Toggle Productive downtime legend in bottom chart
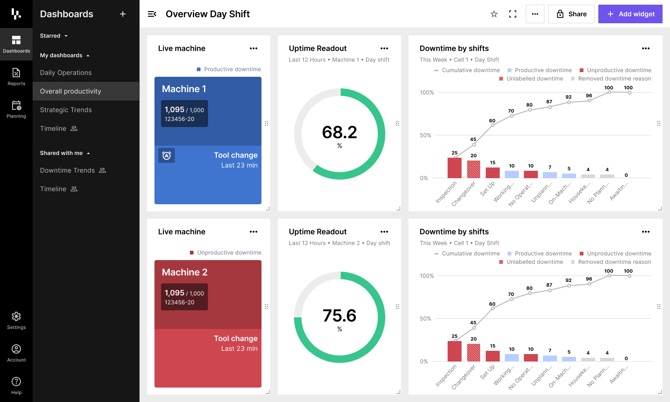 (x=539, y=253)
